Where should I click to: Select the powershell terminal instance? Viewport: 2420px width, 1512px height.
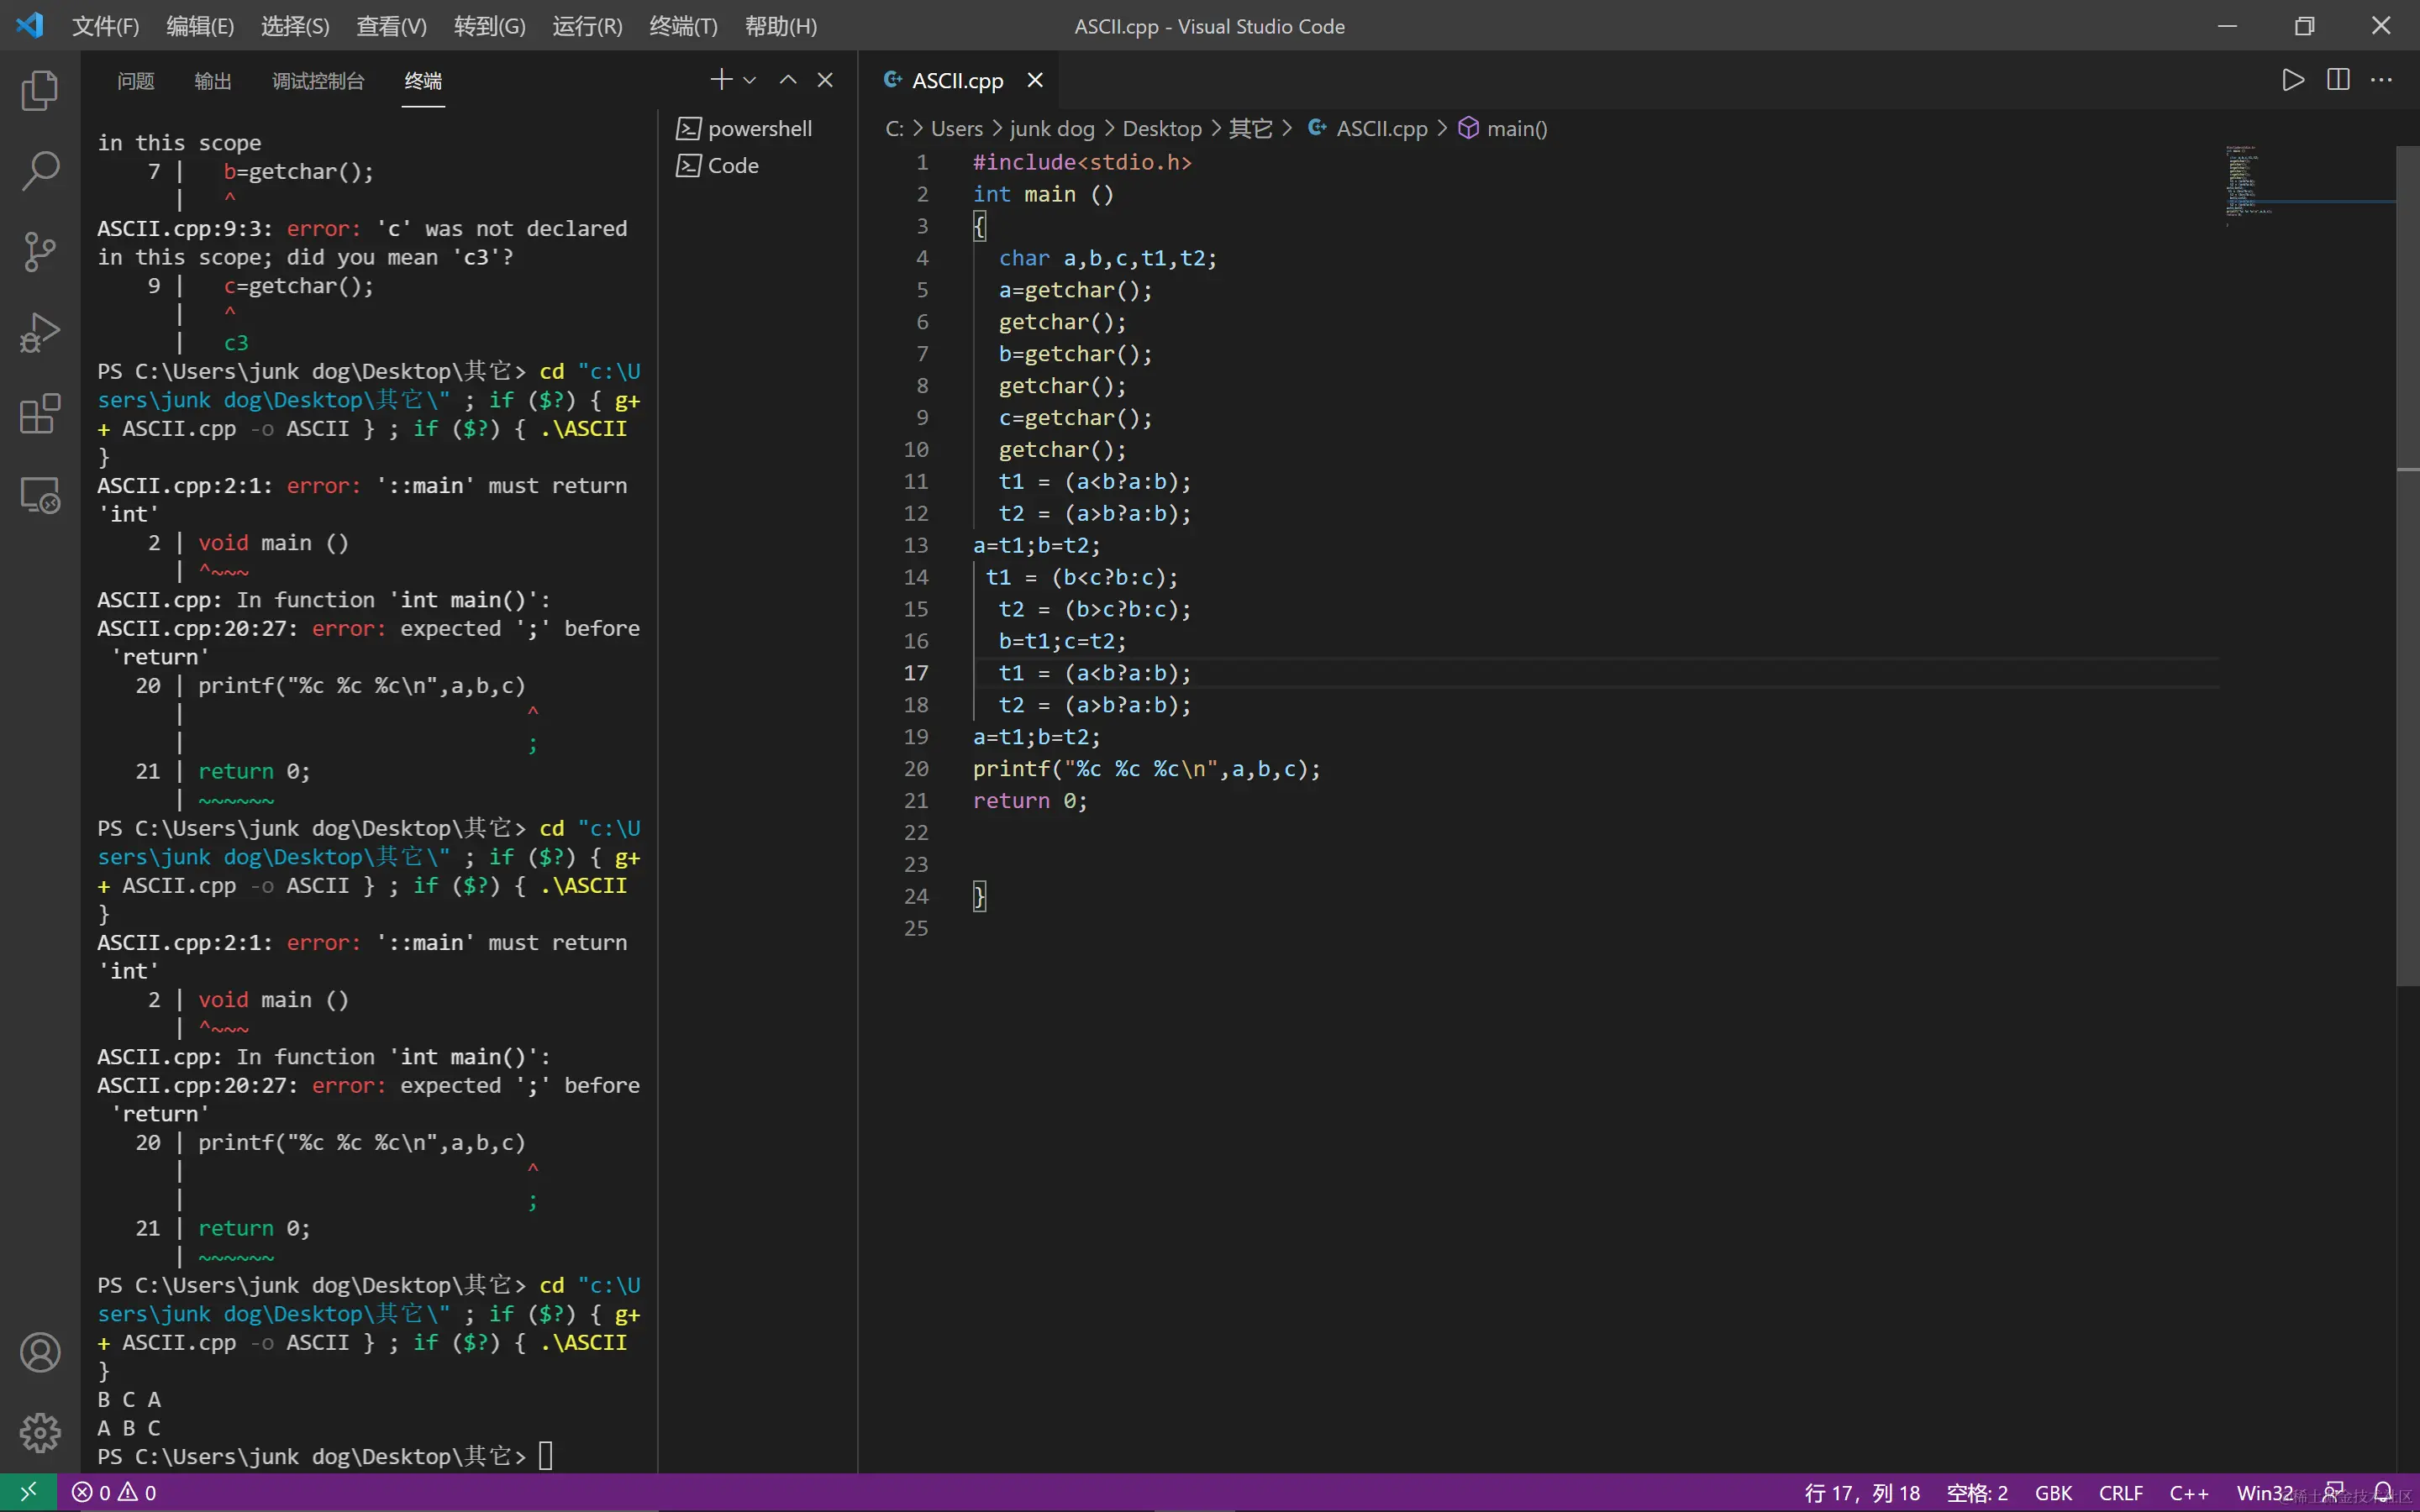pyautogui.click(x=758, y=128)
